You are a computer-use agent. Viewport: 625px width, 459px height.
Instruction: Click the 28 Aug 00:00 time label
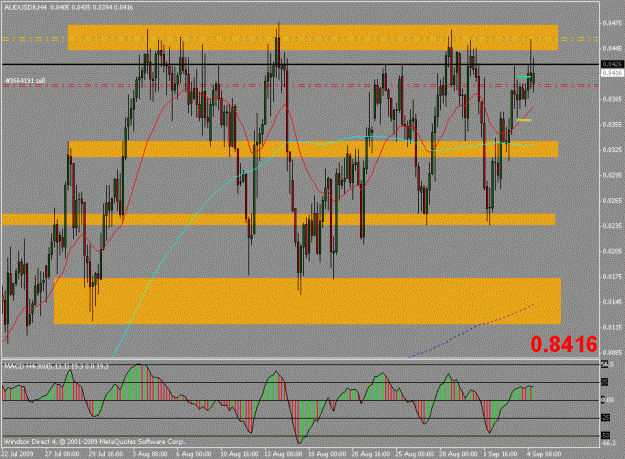(459, 454)
